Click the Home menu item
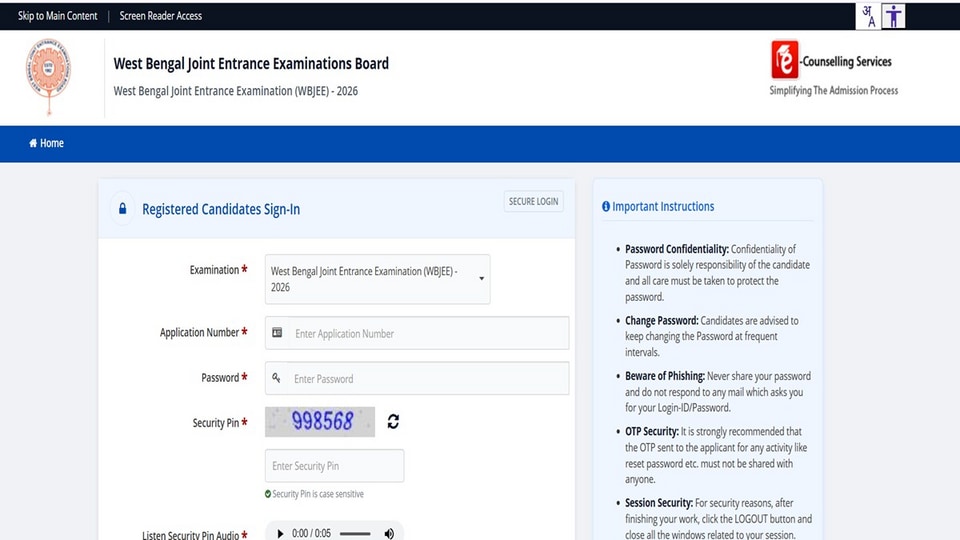Viewport: 960px width, 540px height. (47, 143)
